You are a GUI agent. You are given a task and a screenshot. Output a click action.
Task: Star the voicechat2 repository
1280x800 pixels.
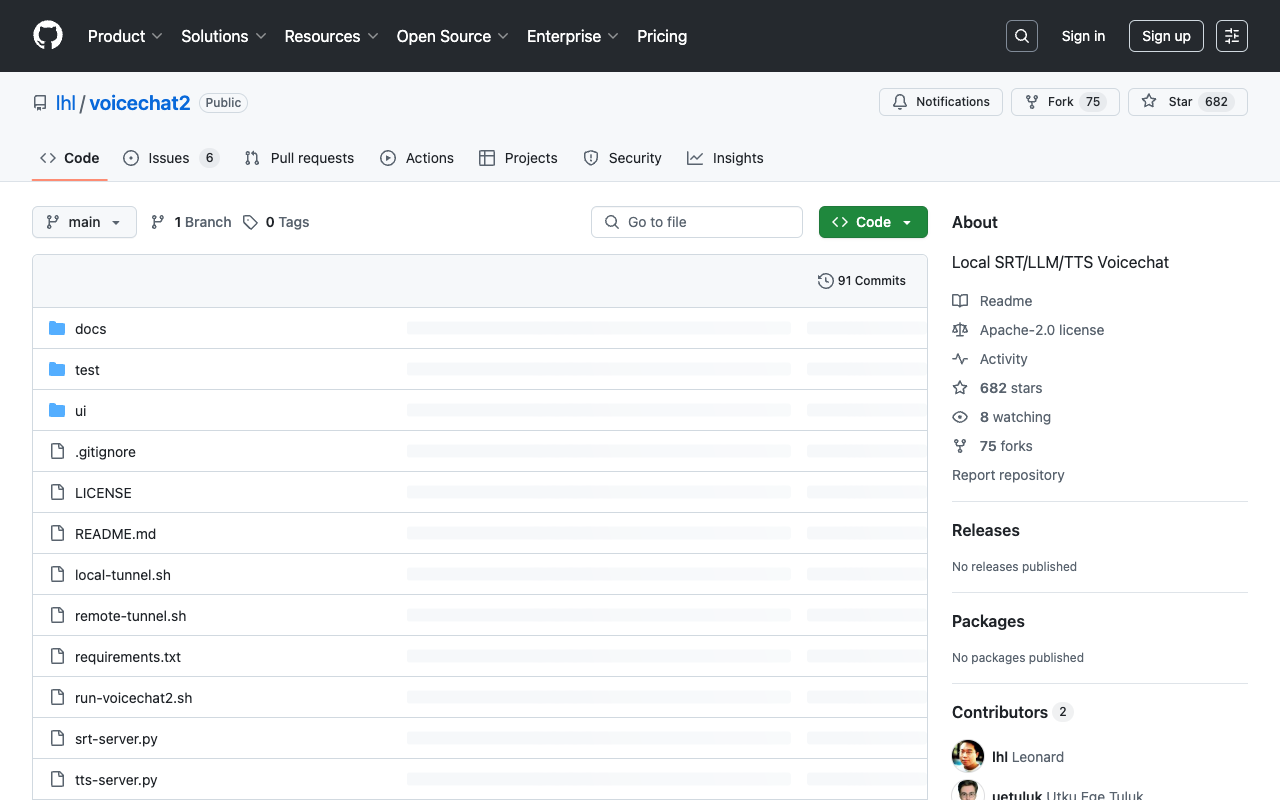click(1188, 102)
